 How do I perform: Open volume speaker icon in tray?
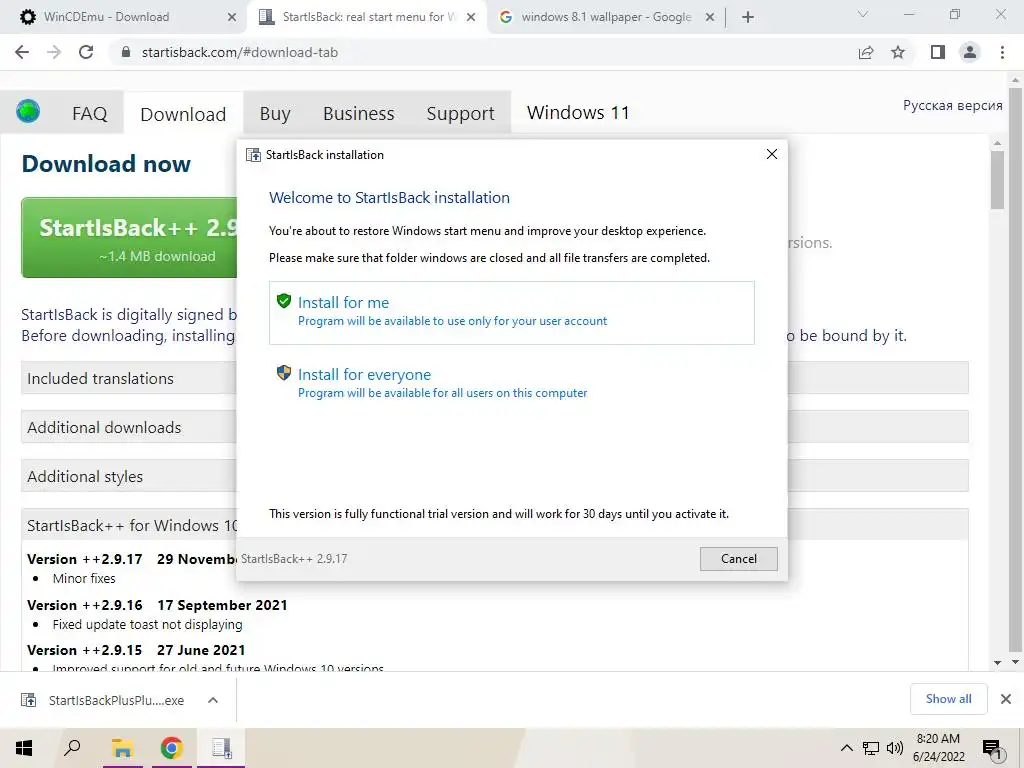click(895, 748)
